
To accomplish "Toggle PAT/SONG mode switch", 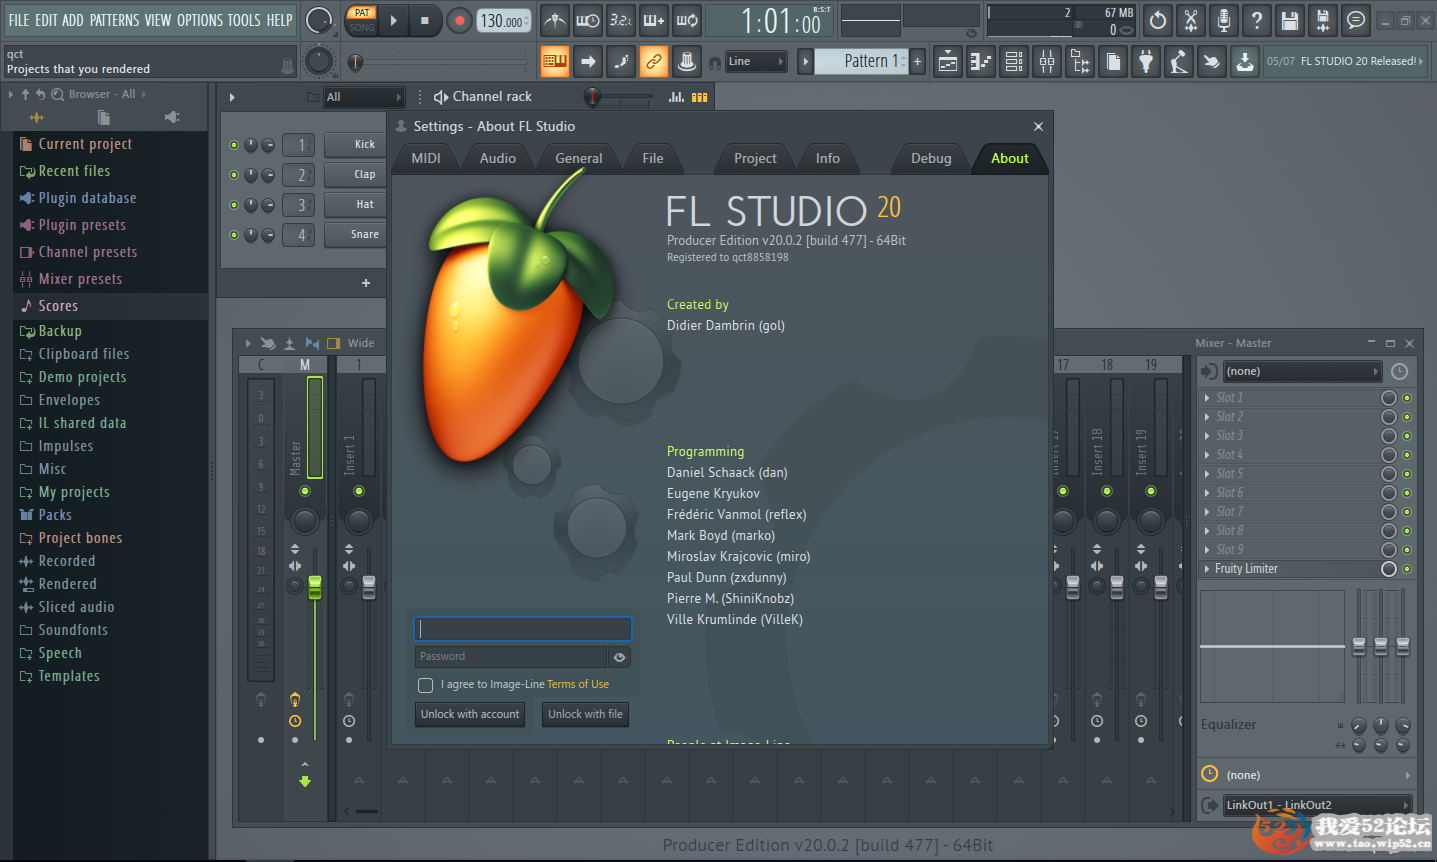I will 361,20.
